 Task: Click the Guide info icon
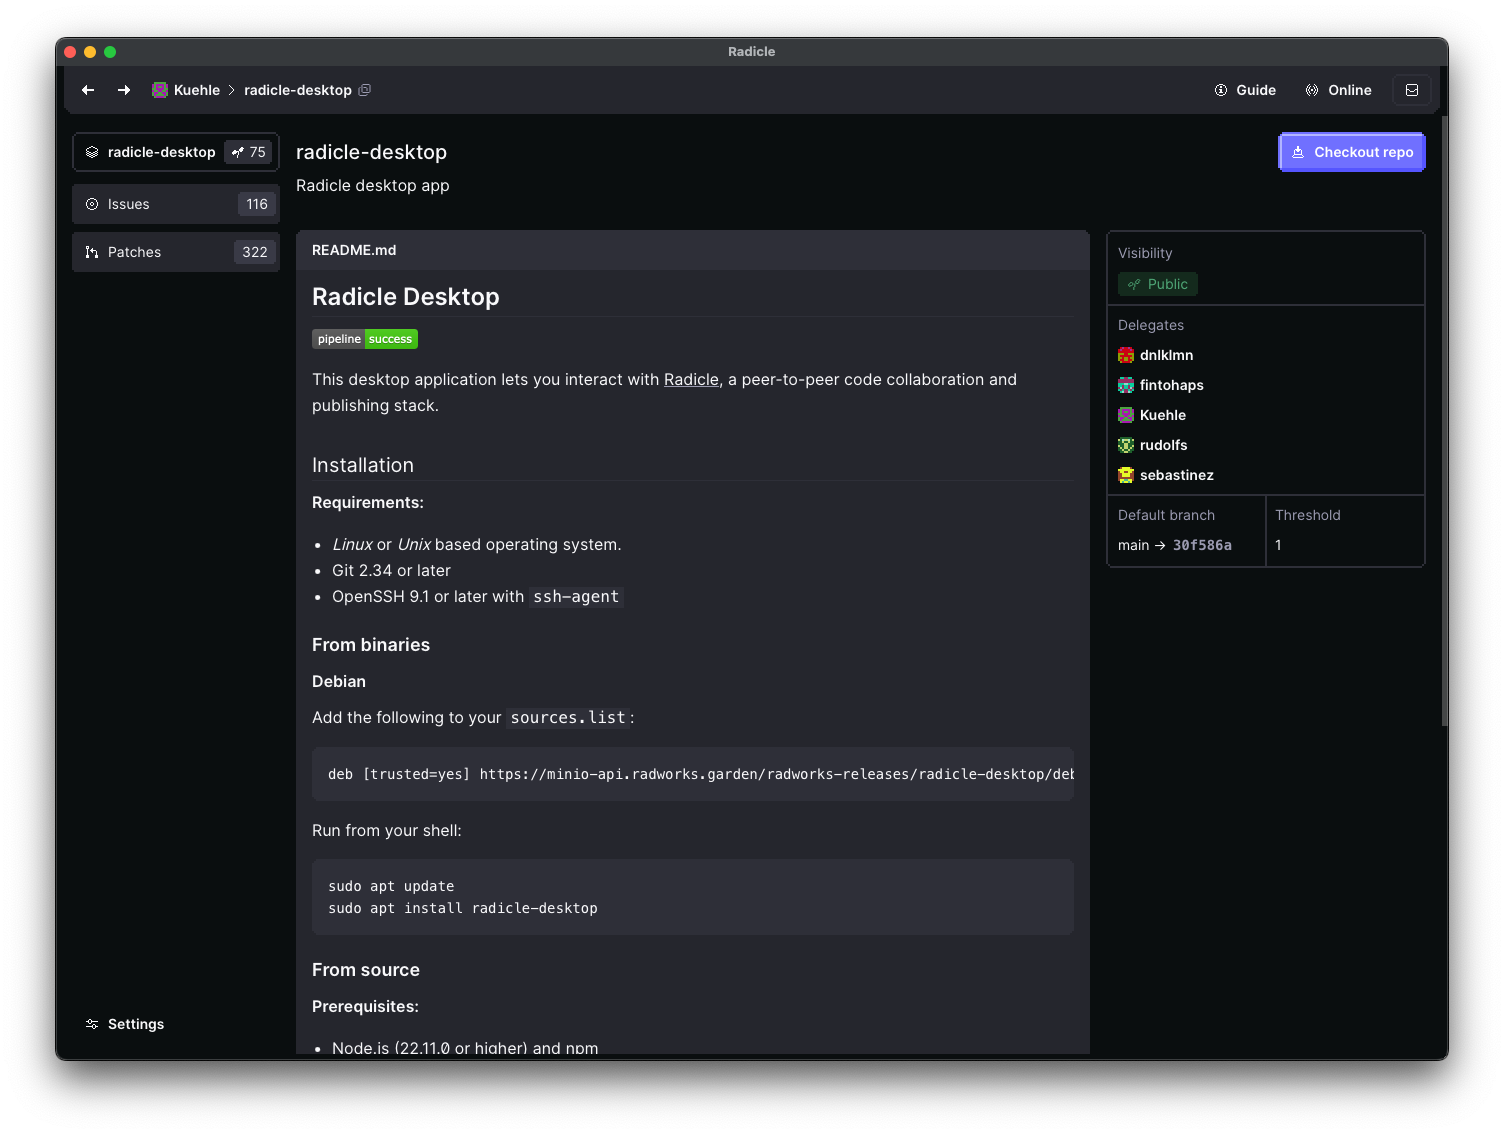(1221, 90)
